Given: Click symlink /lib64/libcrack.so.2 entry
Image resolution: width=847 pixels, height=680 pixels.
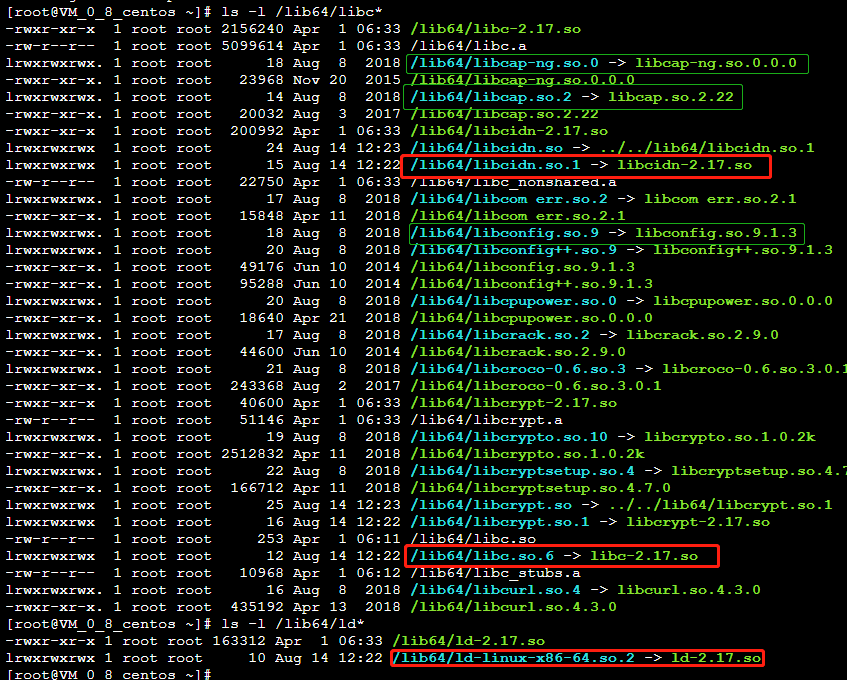Looking at the screenshot, I should (594, 335).
